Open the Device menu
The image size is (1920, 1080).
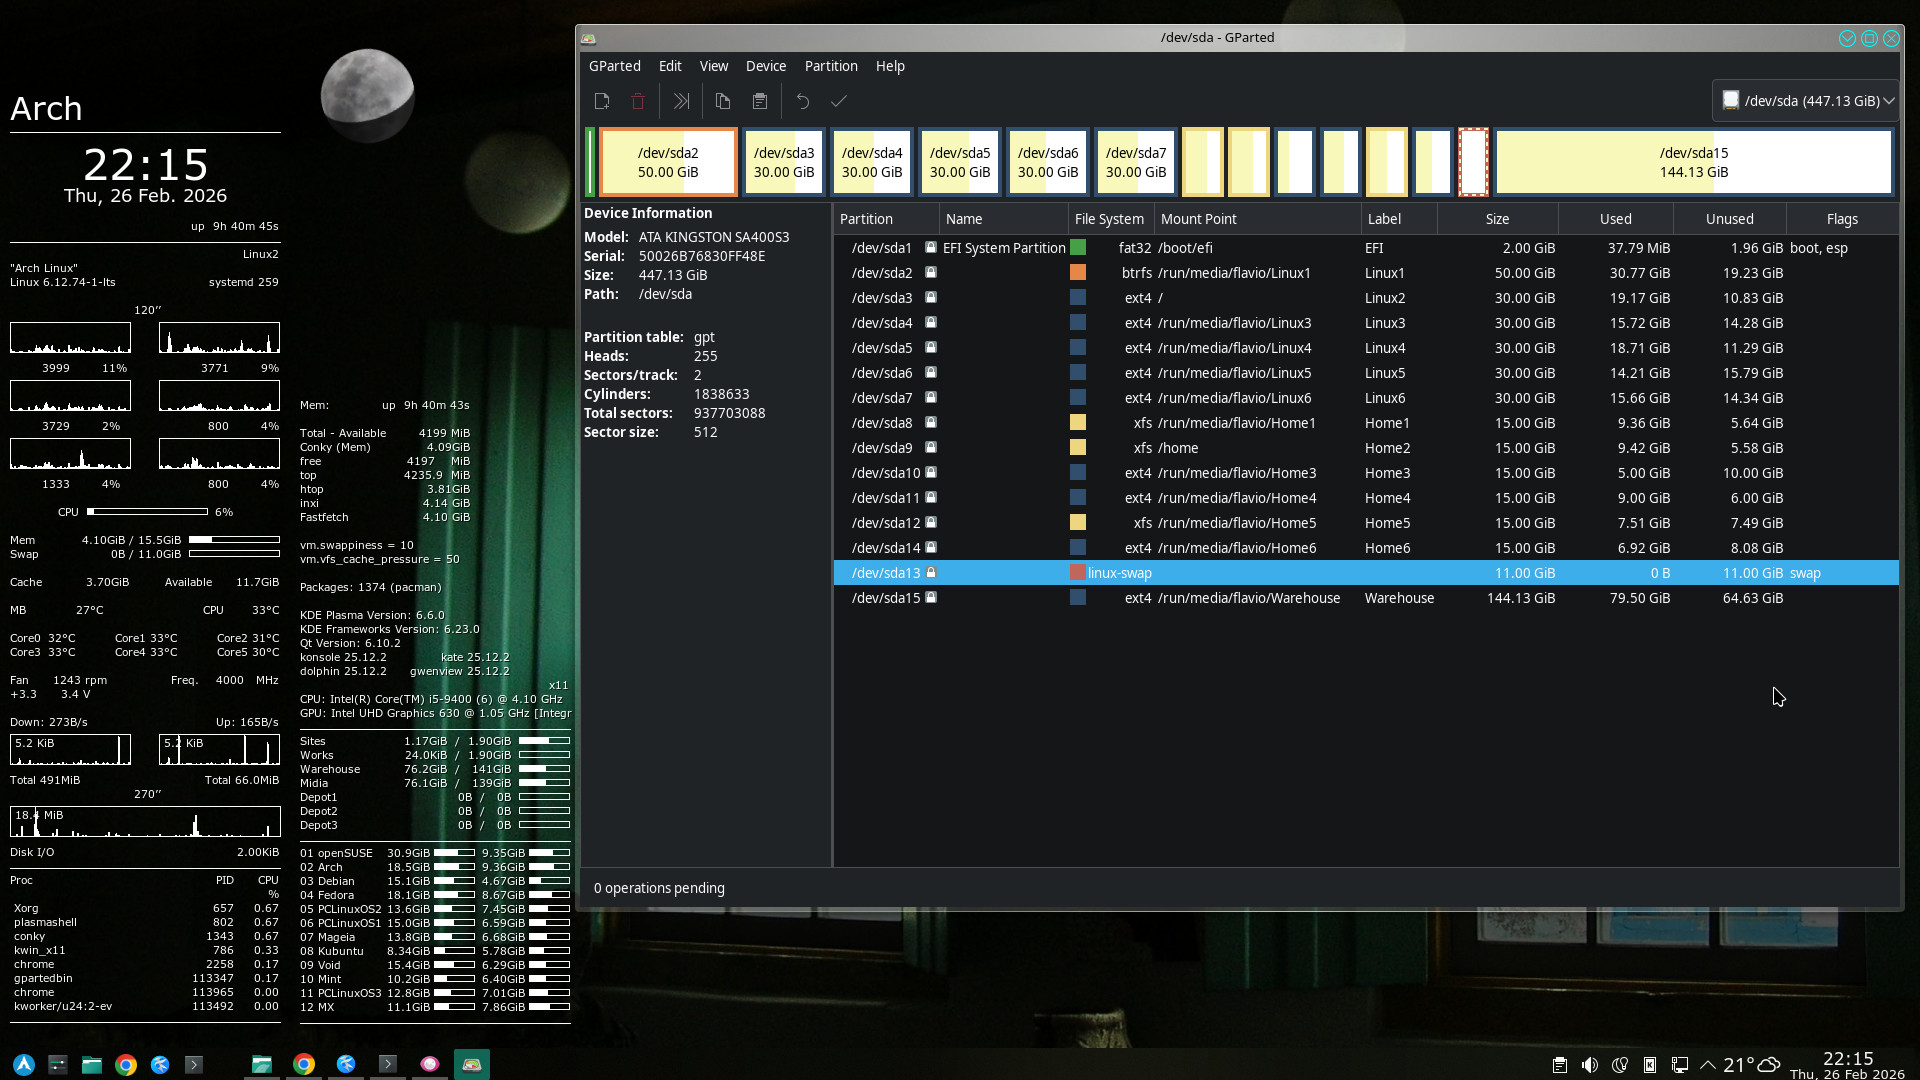click(x=765, y=66)
